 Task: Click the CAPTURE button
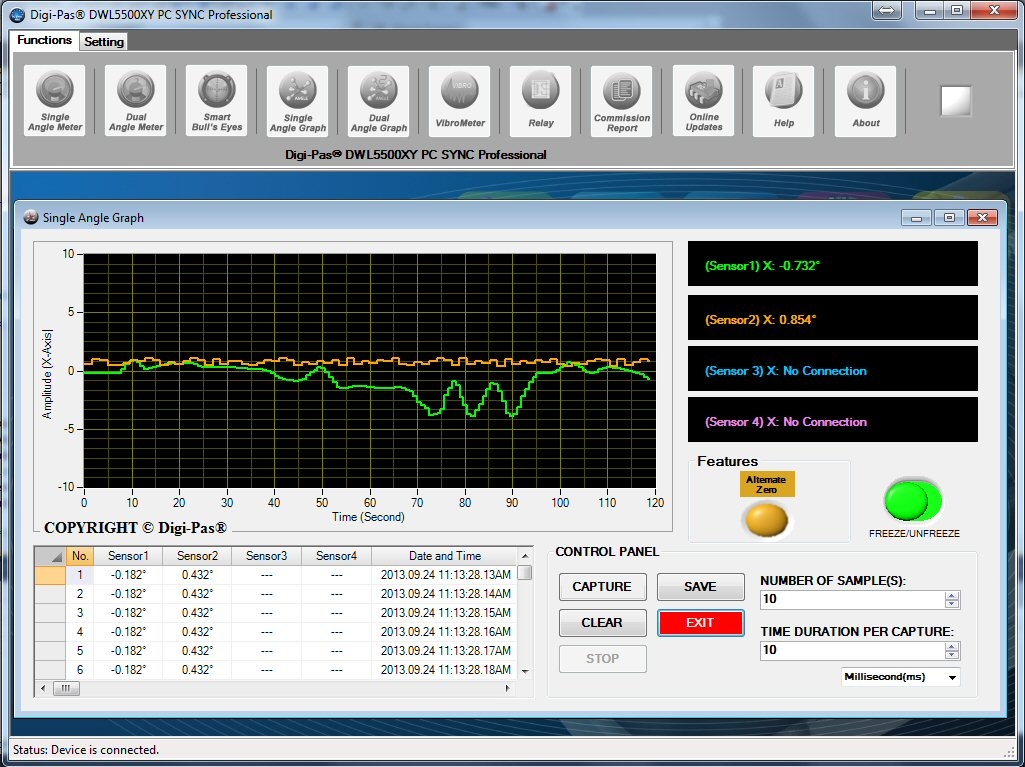pyautogui.click(x=602, y=587)
